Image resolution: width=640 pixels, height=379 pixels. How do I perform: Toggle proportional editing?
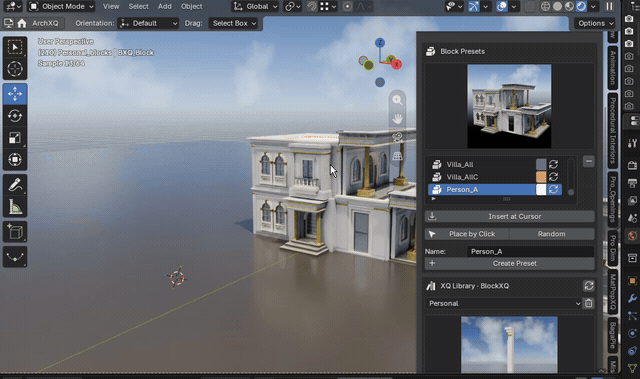click(x=348, y=7)
